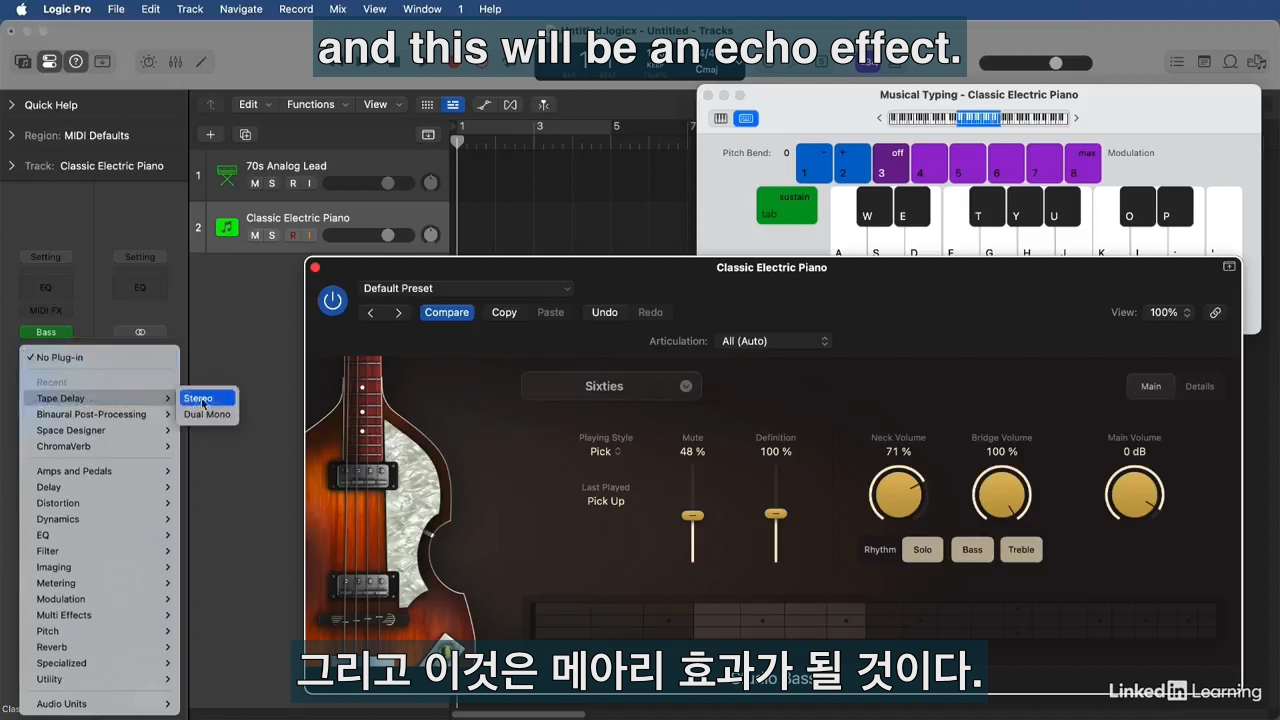
Task: Click the Duplicate Track icon
Action: [245, 135]
